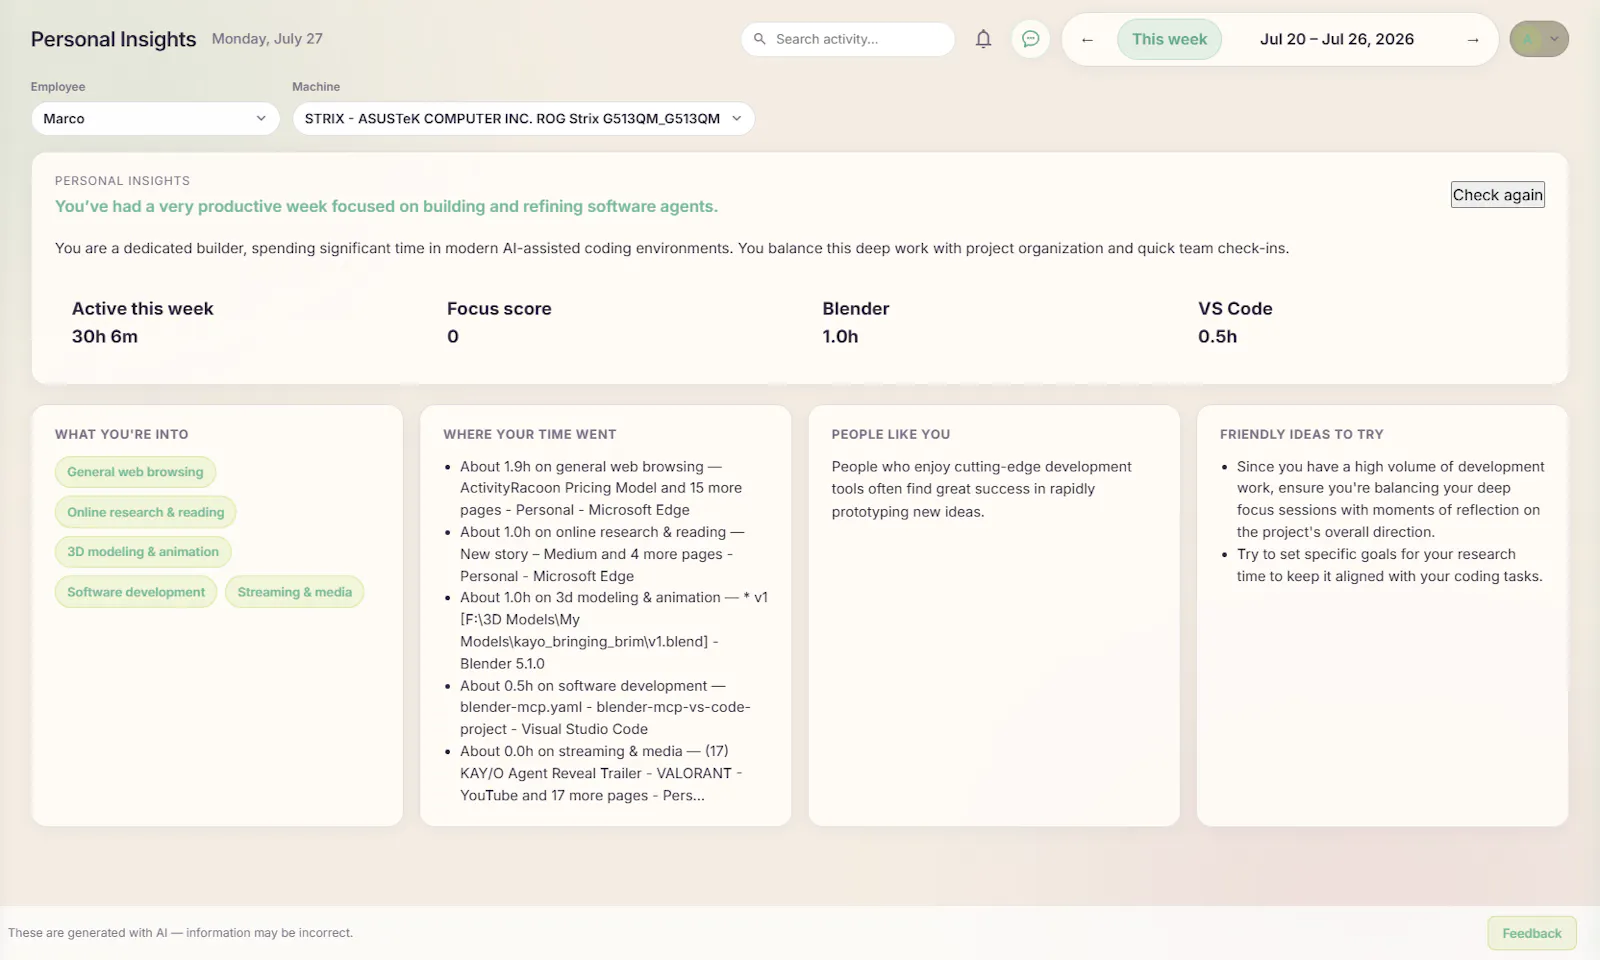Click the research goals suggestion
The height and width of the screenshot is (960, 1600).
pos(1389,565)
